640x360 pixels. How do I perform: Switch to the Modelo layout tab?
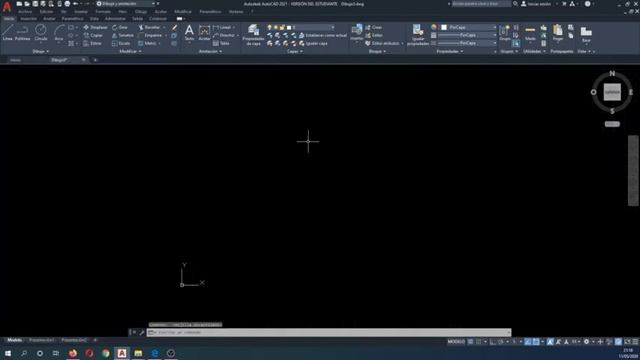click(x=15, y=340)
